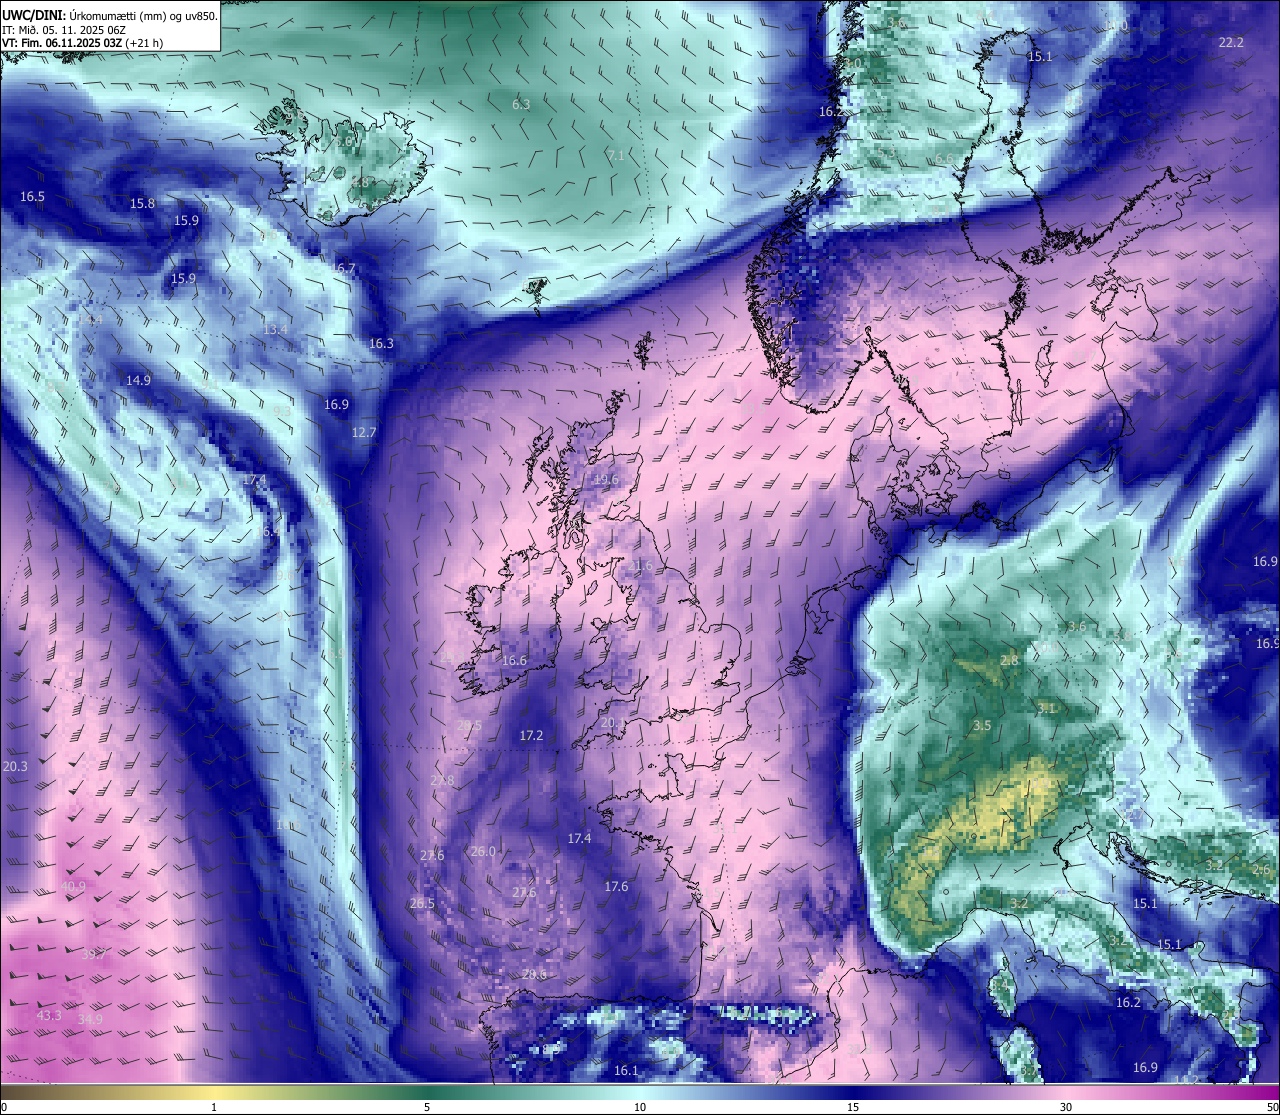This screenshot has width=1280, height=1115.
Task: Click the 1 tick on the color scale
Action: click(214, 1107)
